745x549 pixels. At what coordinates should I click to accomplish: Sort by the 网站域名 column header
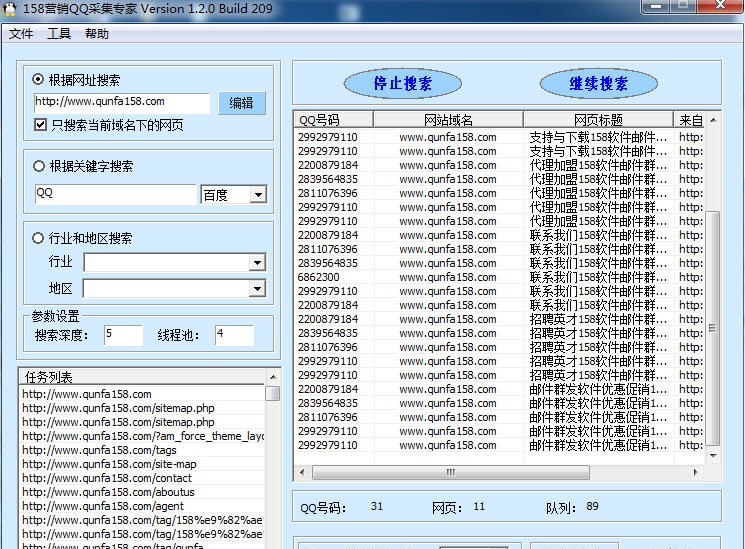448,120
